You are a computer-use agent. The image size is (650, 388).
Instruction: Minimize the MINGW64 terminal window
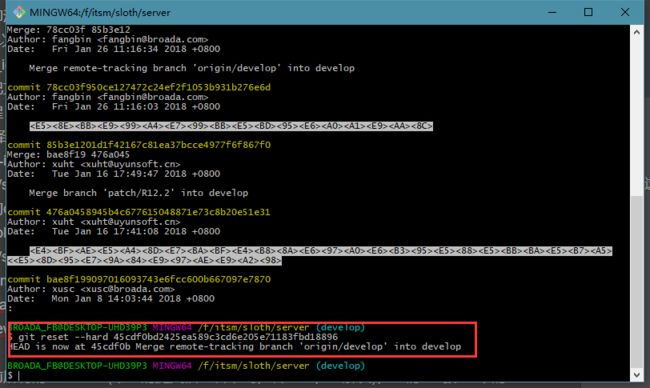tap(552, 12)
